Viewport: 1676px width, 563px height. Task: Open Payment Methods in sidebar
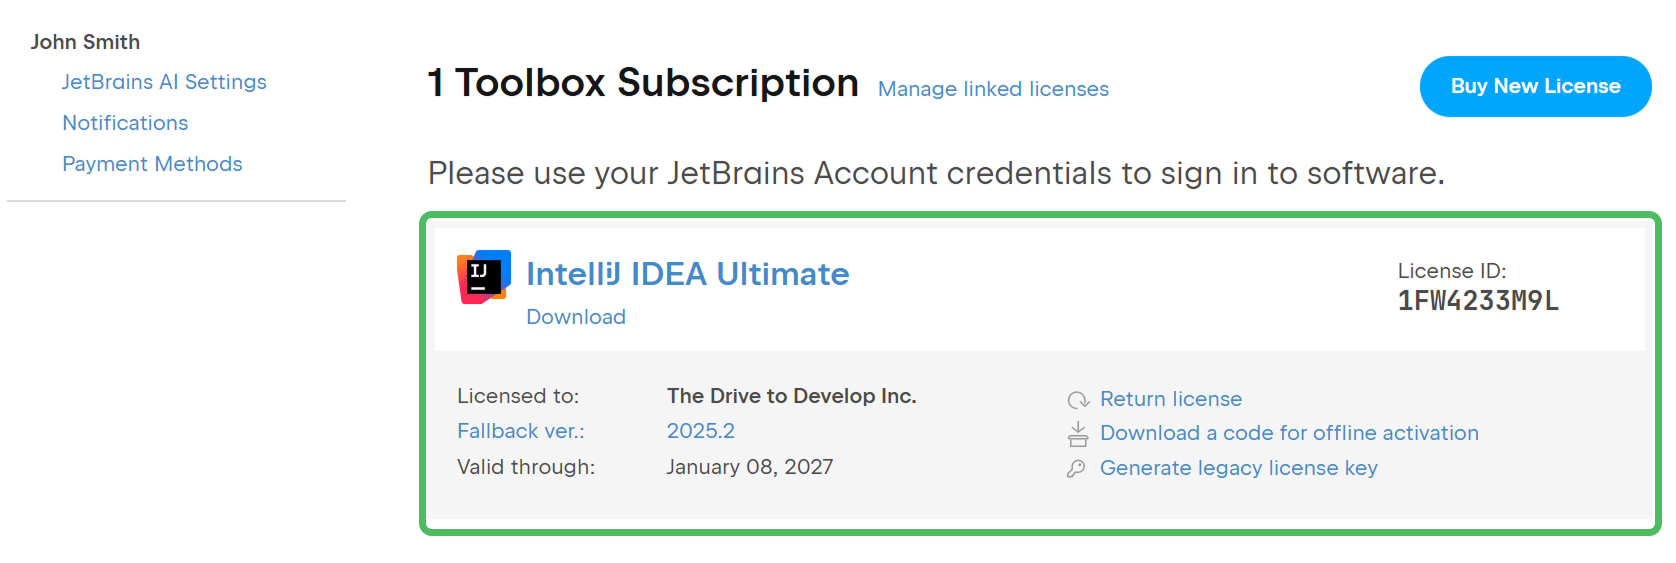coord(152,164)
